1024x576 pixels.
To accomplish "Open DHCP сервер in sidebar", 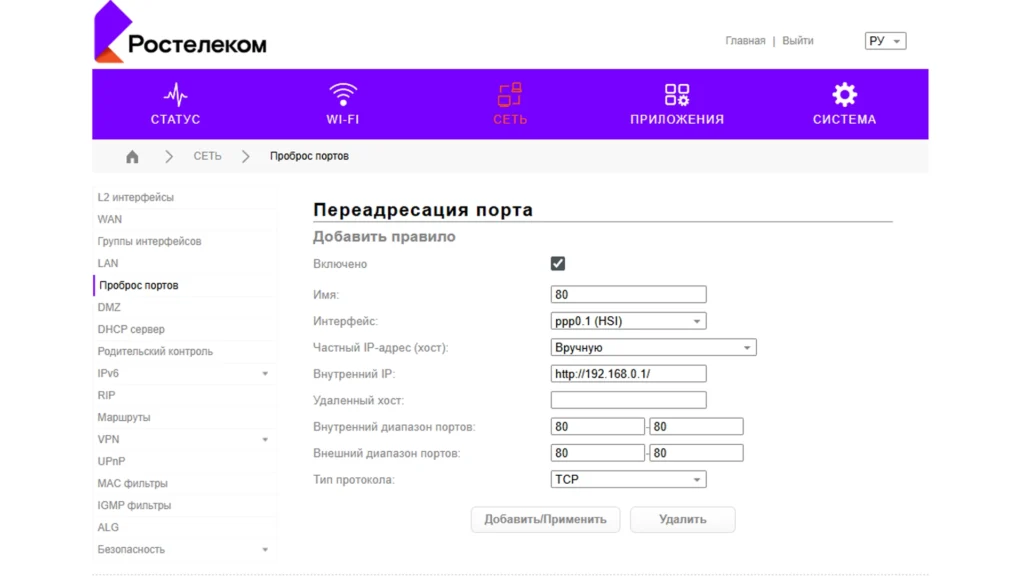I will pos(131,329).
